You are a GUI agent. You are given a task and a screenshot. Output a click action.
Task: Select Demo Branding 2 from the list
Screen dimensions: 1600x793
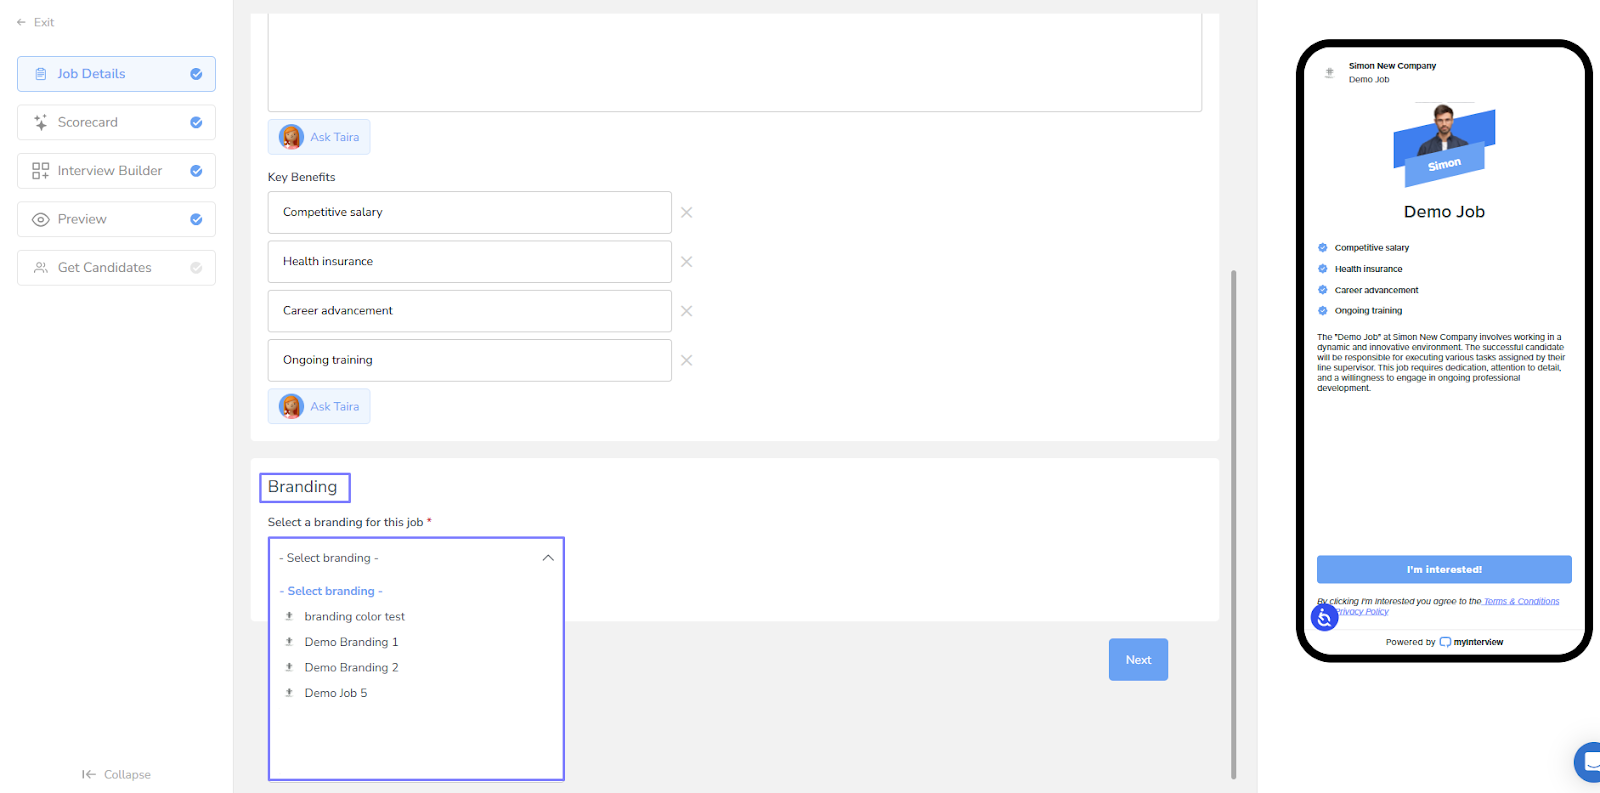(351, 668)
